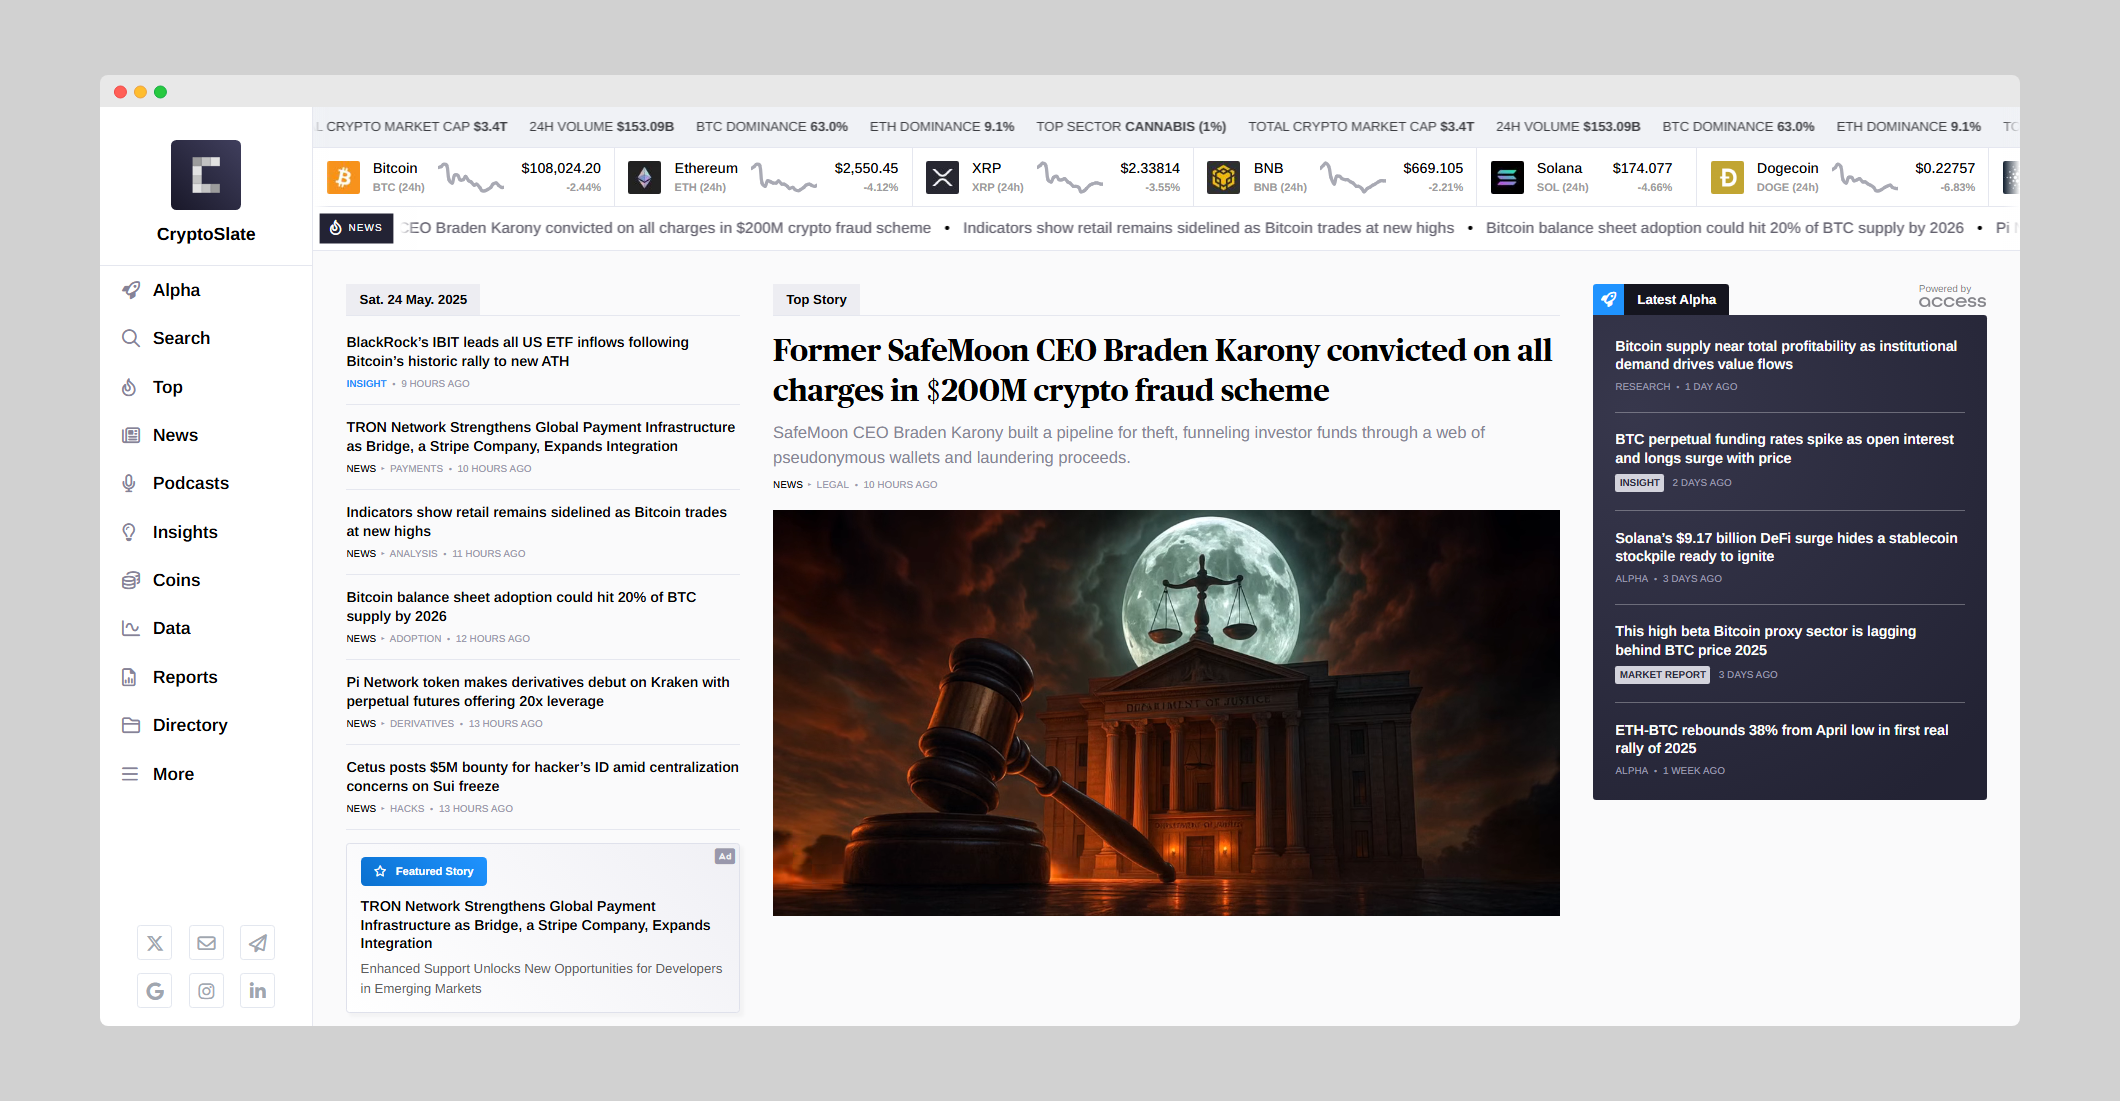The width and height of the screenshot is (2120, 1101).
Task: Click the Bitcoin orange coin icon
Action: coord(343,178)
